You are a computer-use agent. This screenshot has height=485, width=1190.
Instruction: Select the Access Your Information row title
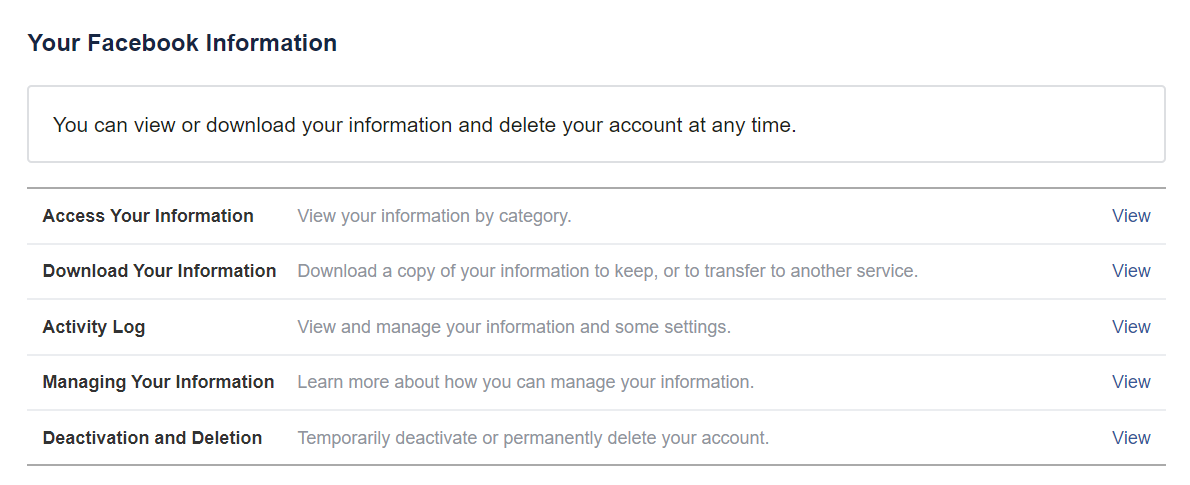tap(148, 216)
